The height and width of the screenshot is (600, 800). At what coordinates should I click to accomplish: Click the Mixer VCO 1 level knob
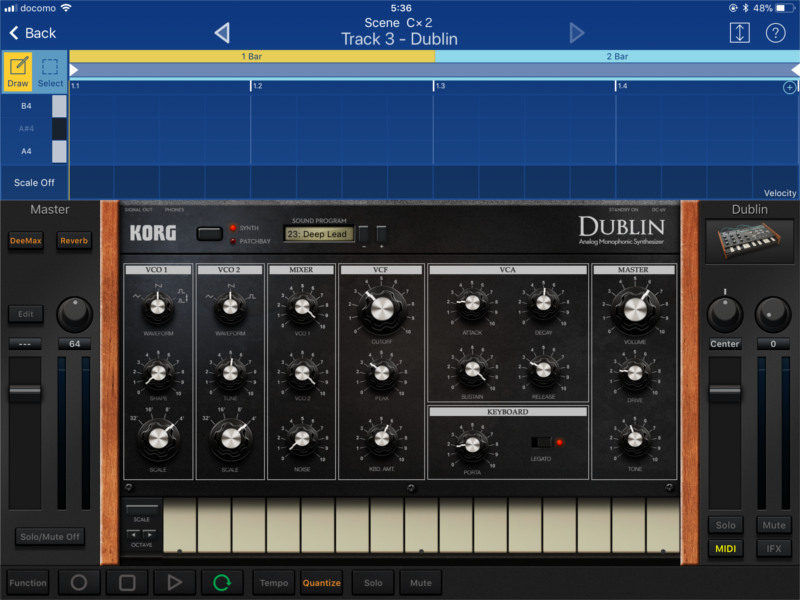[x=302, y=307]
